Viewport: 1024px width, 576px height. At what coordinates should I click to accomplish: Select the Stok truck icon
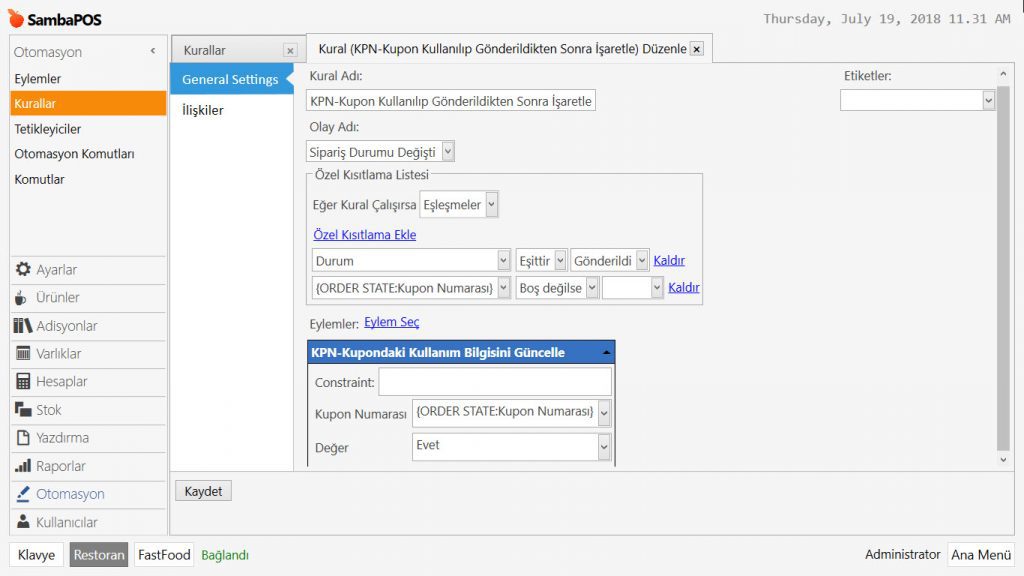pos(23,410)
